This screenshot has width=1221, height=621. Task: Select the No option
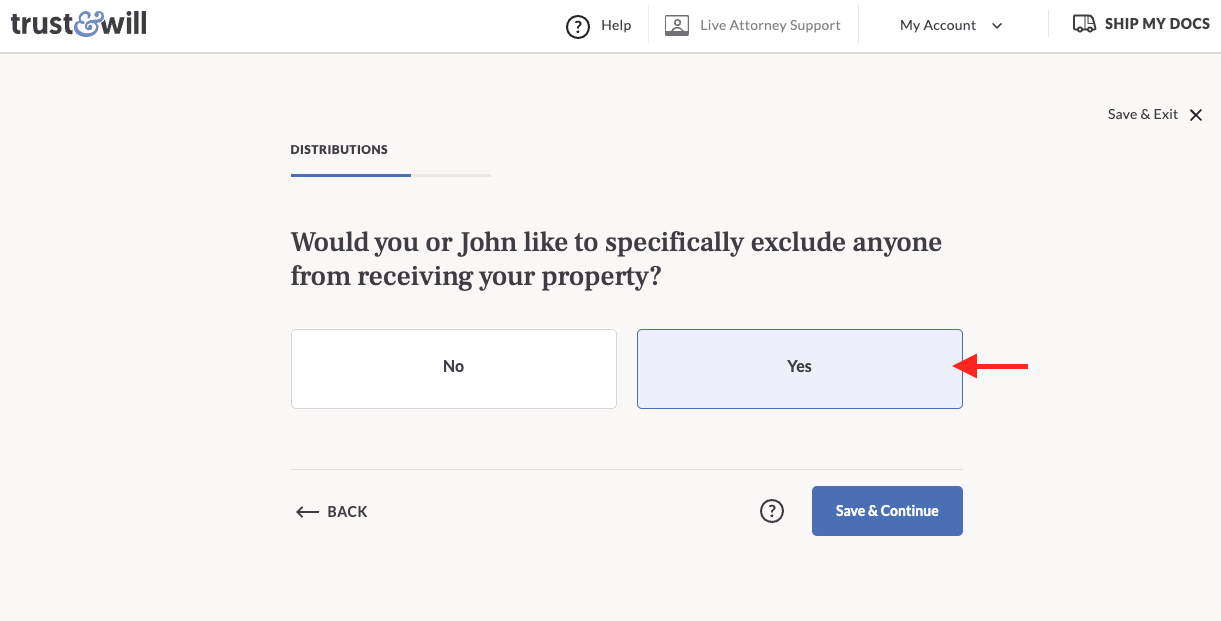pyautogui.click(x=453, y=368)
